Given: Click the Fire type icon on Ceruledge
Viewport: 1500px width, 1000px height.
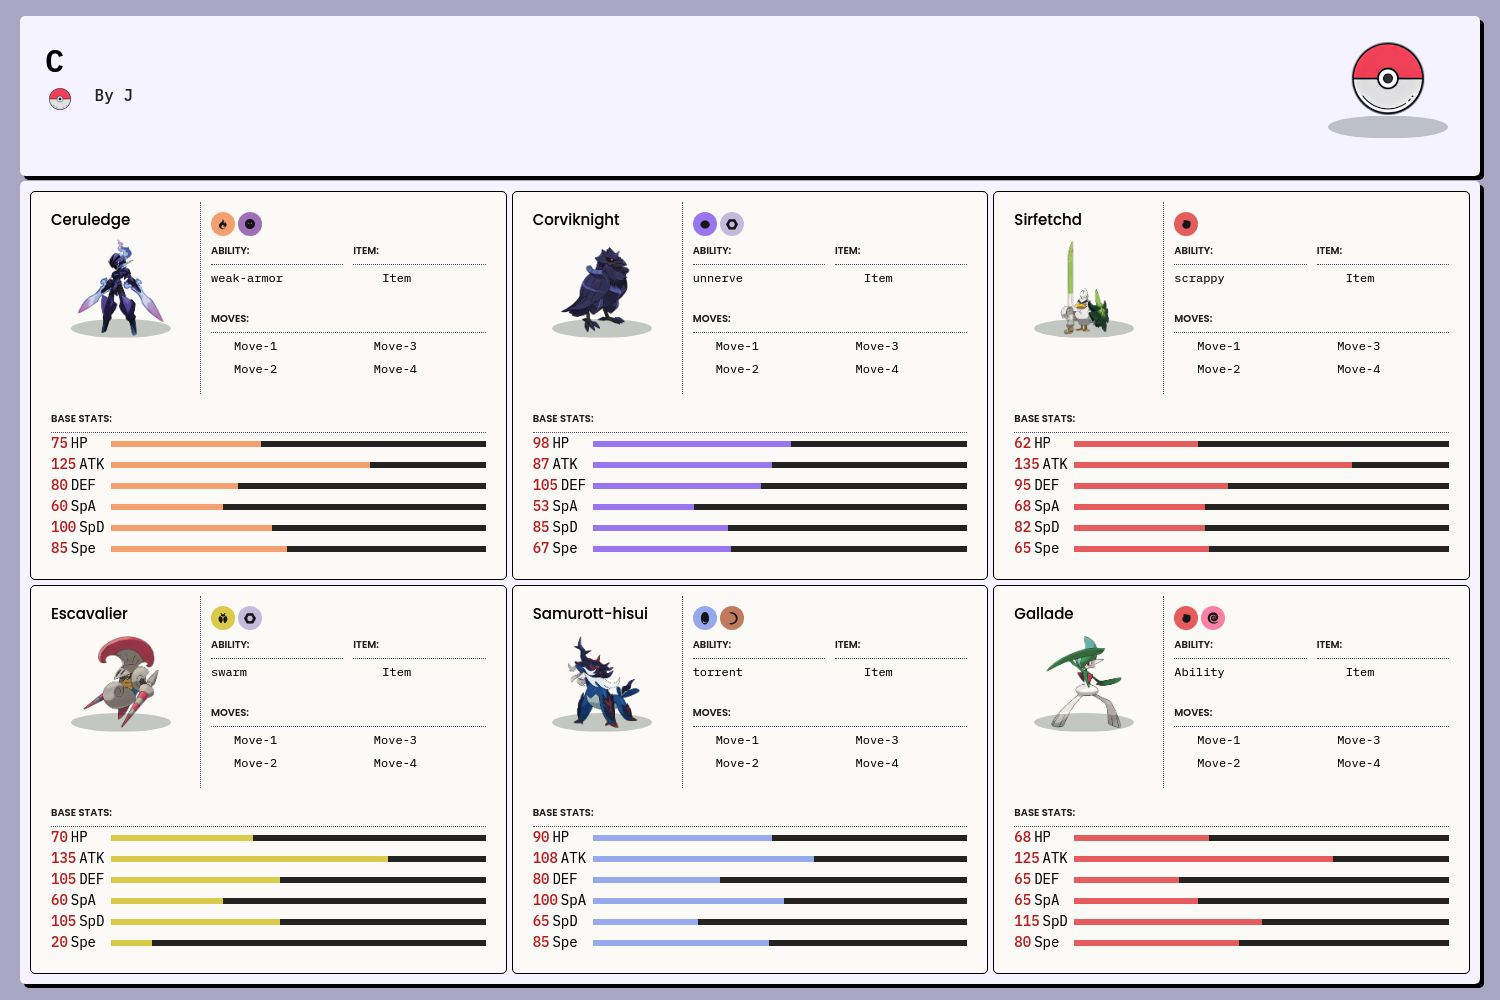Looking at the screenshot, I should [223, 224].
